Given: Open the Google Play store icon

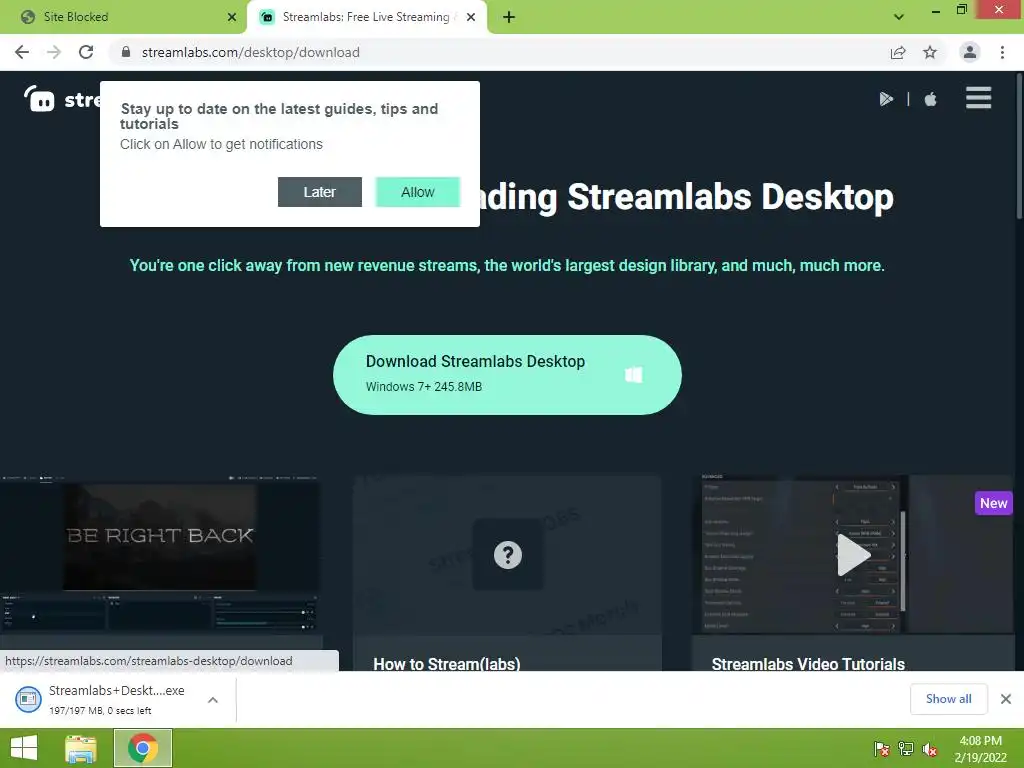Looking at the screenshot, I should coord(886,99).
